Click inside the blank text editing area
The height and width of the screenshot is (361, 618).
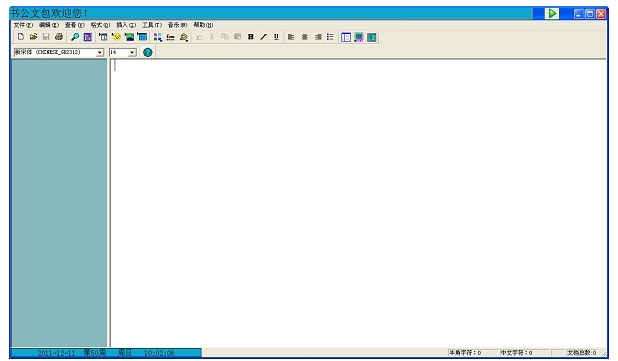click(x=358, y=203)
